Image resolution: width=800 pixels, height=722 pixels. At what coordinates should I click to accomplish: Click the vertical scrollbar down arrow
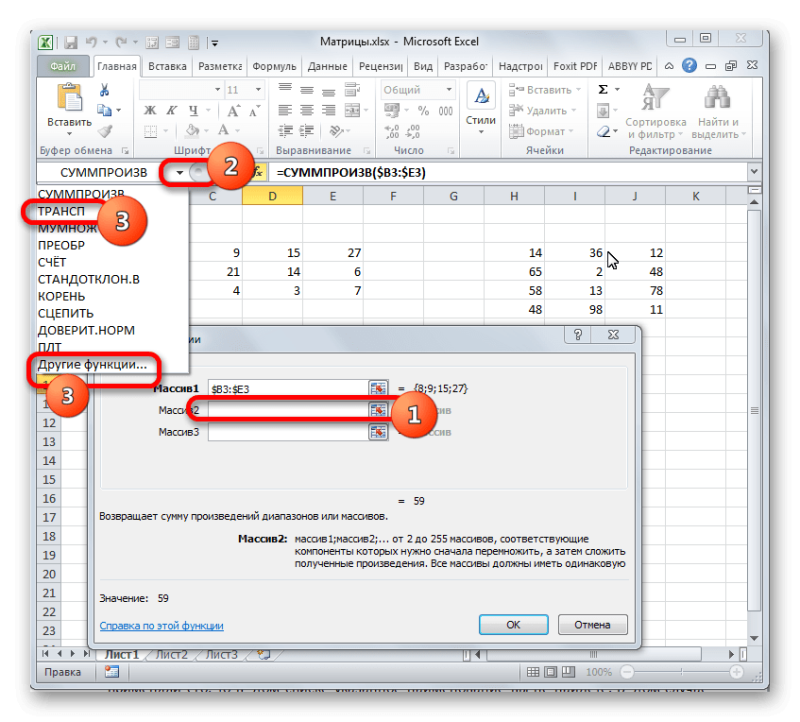[x=754, y=638]
